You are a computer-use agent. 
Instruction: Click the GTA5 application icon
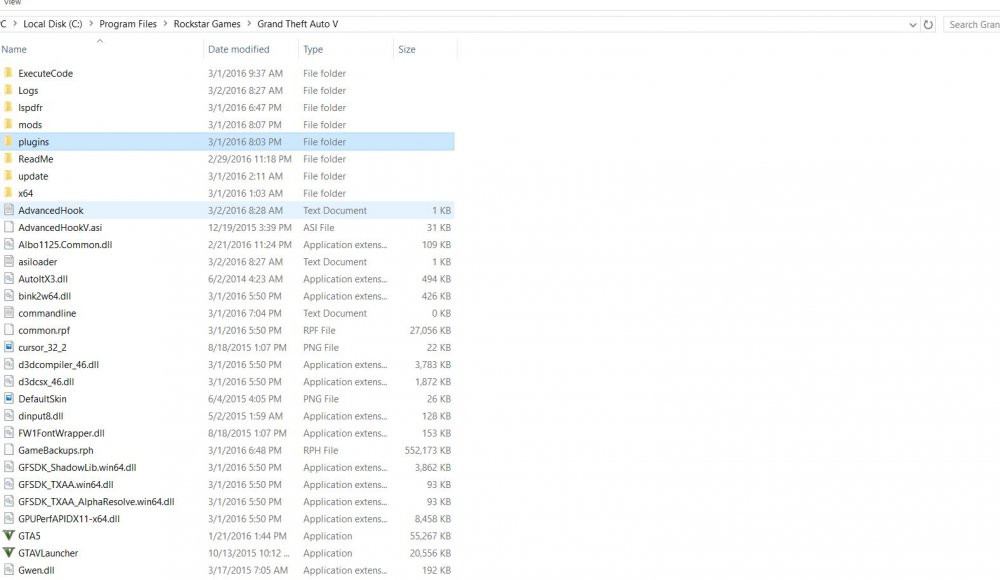pyautogui.click(x=8, y=536)
